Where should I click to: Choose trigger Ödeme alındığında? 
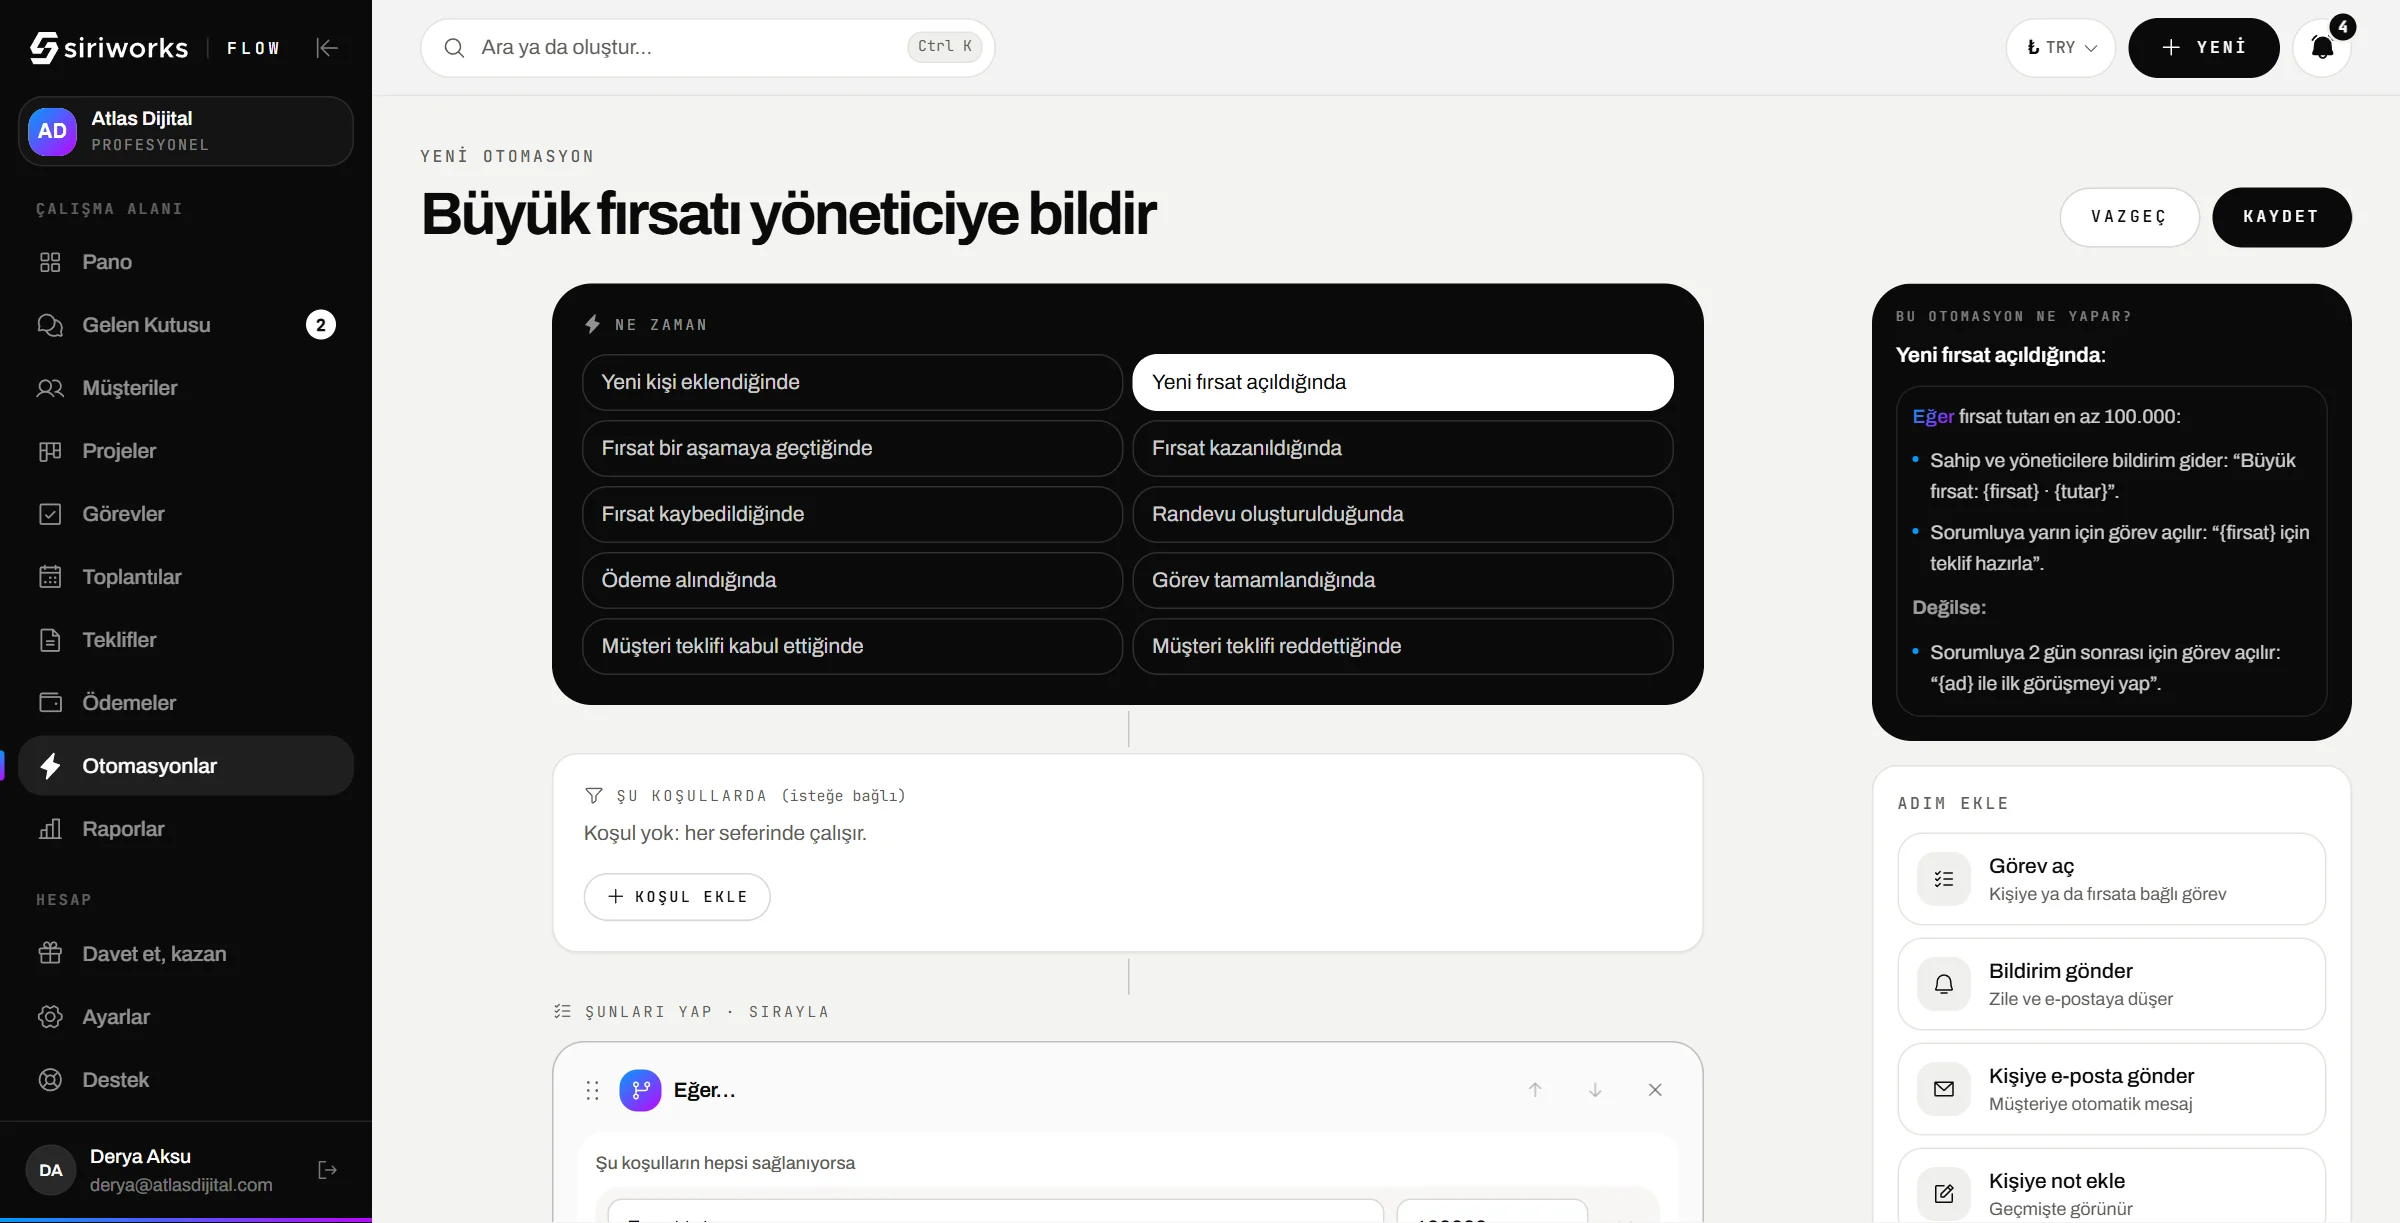pos(852,580)
